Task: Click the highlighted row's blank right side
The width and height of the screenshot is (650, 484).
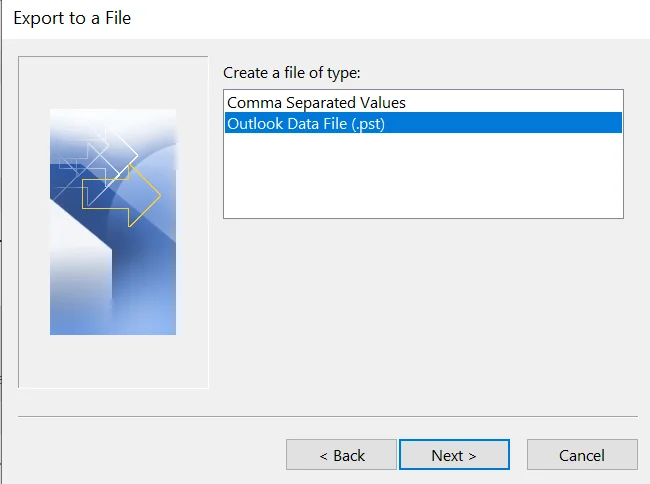Action: (520, 123)
